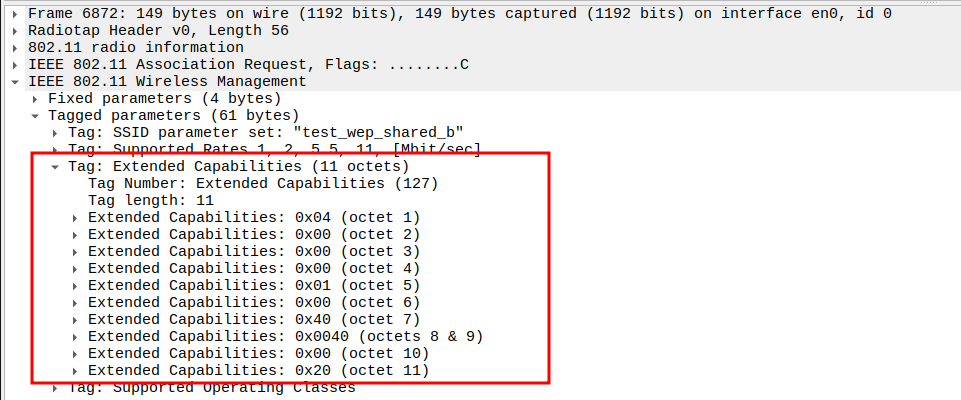Expand Extended Capabilities octets 8 & 9
The image size is (961, 400).
(76, 336)
